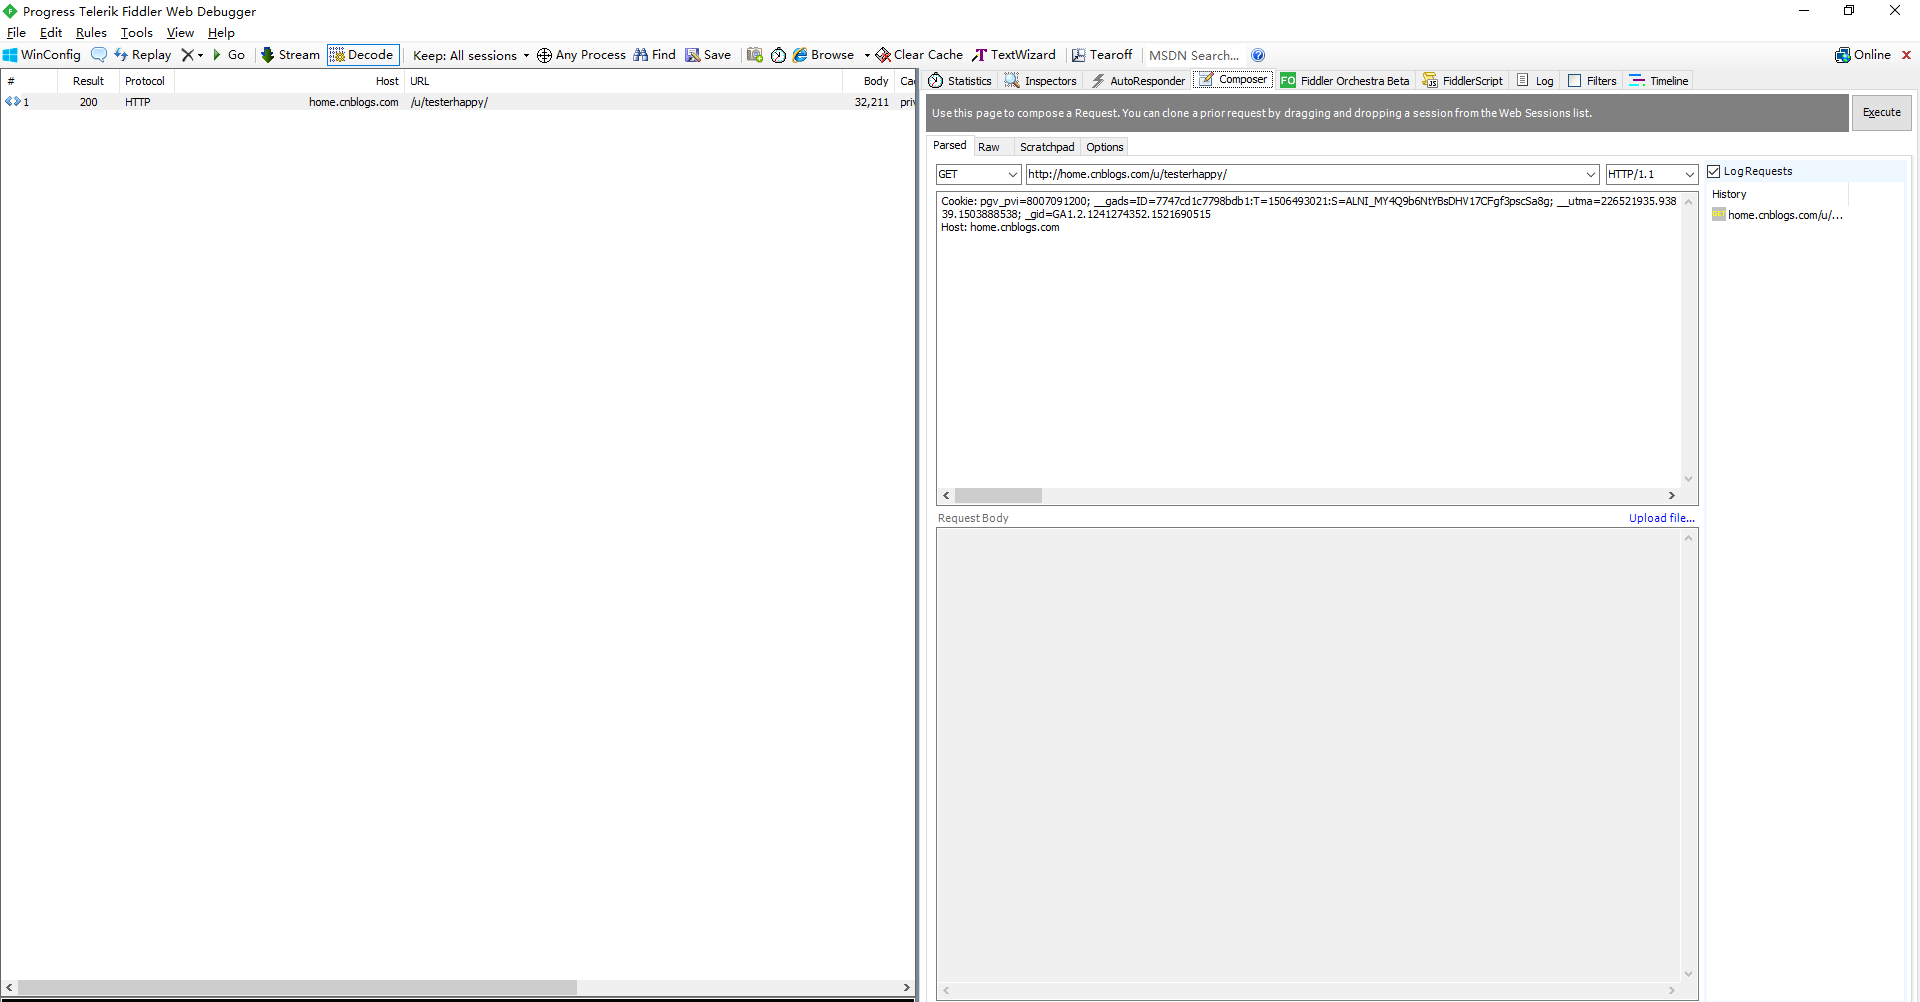Close the toolbar with red X
The image size is (1920, 1002).
(1906, 55)
